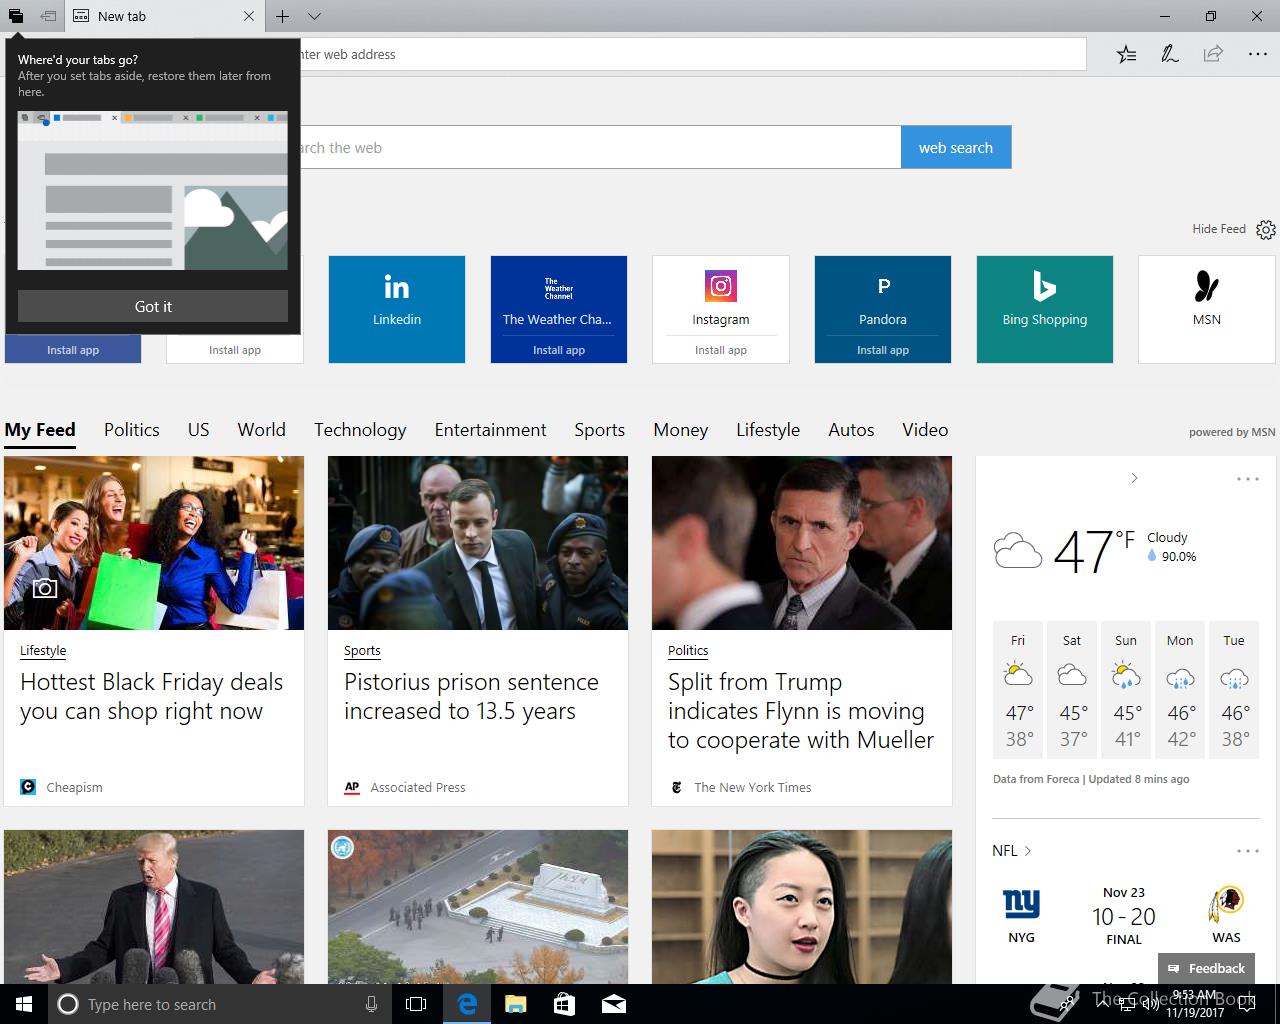Switch to the Autos tab
1280x1024 pixels.
point(851,430)
